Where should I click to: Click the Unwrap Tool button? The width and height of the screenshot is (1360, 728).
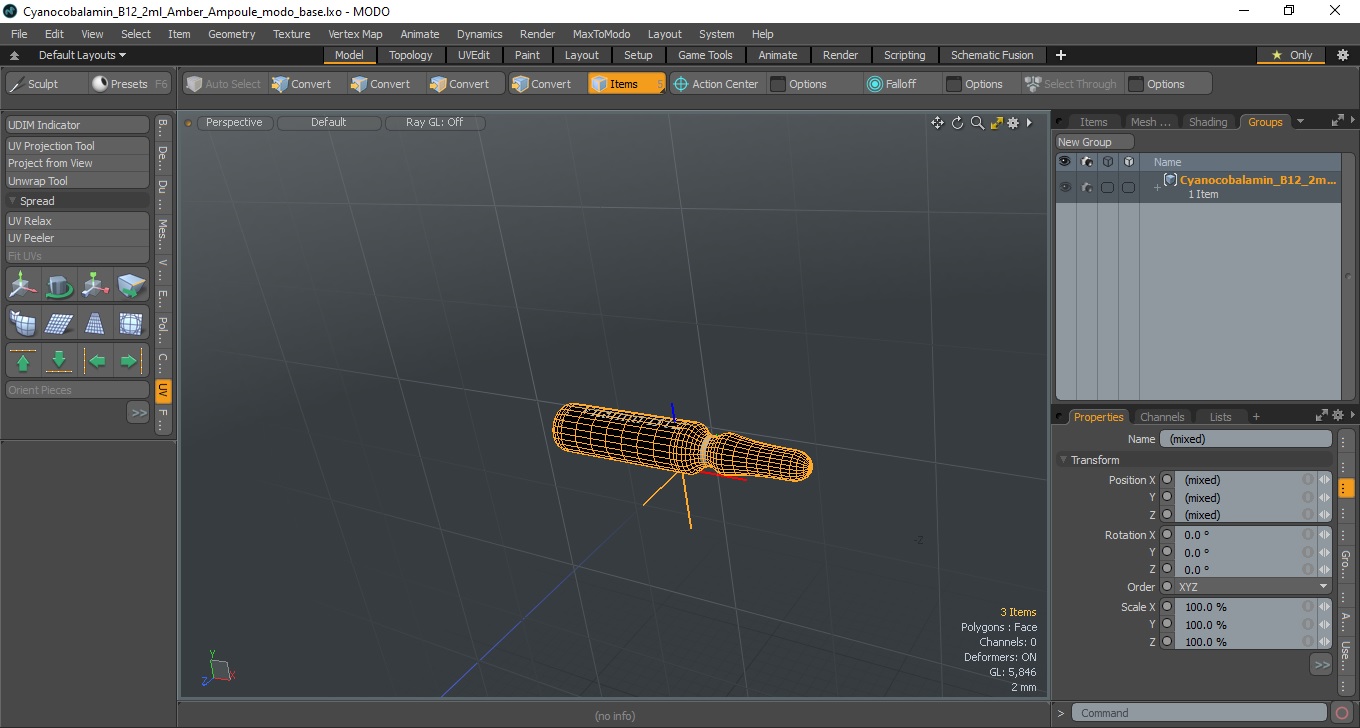click(77, 181)
